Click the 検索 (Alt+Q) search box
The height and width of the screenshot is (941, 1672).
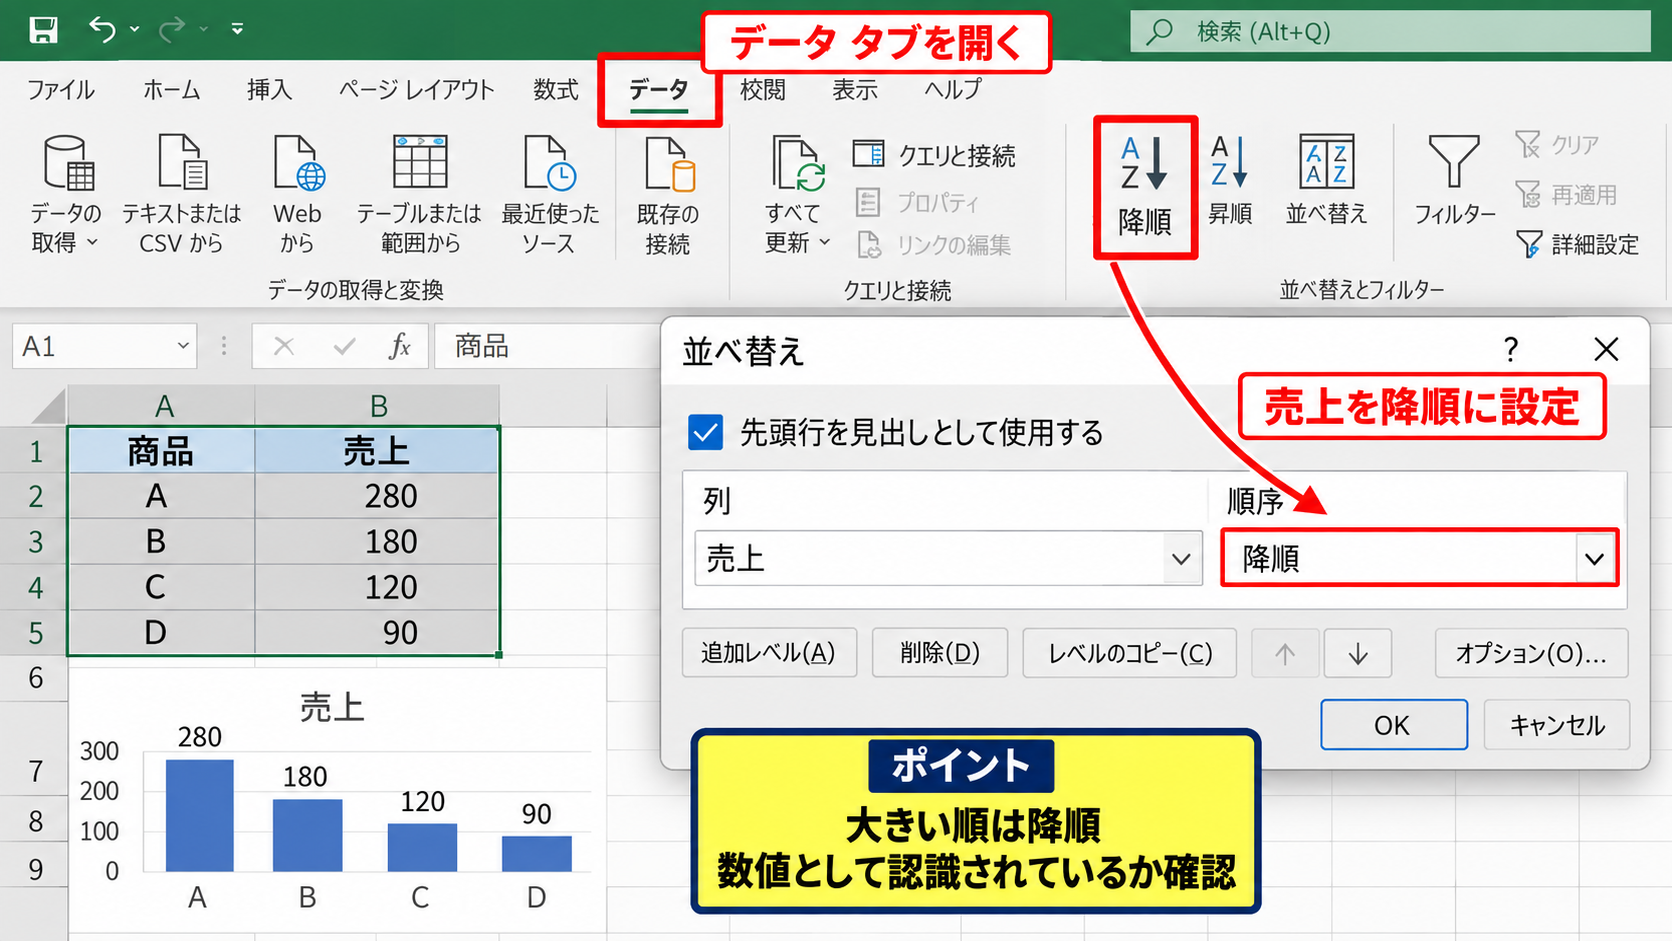click(x=1390, y=31)
